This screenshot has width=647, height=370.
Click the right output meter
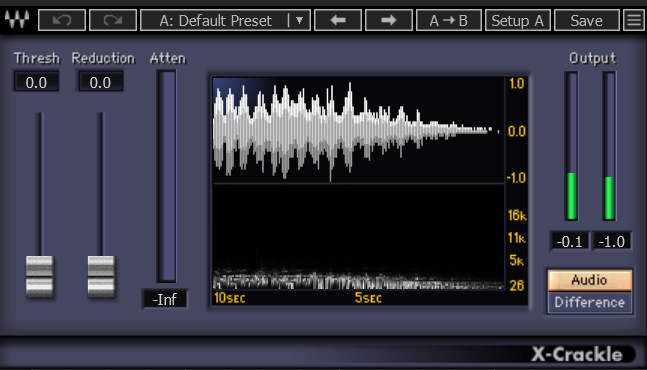click(x=609, y=146)
